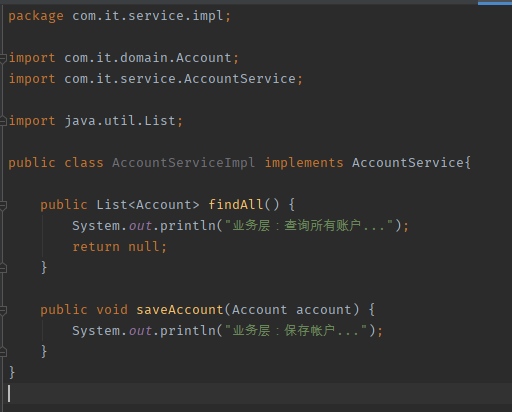This screenshot has height=412, width=512.
Task: Toggle fold marker beside 'import java.util.List'
Action: point(3,121)
